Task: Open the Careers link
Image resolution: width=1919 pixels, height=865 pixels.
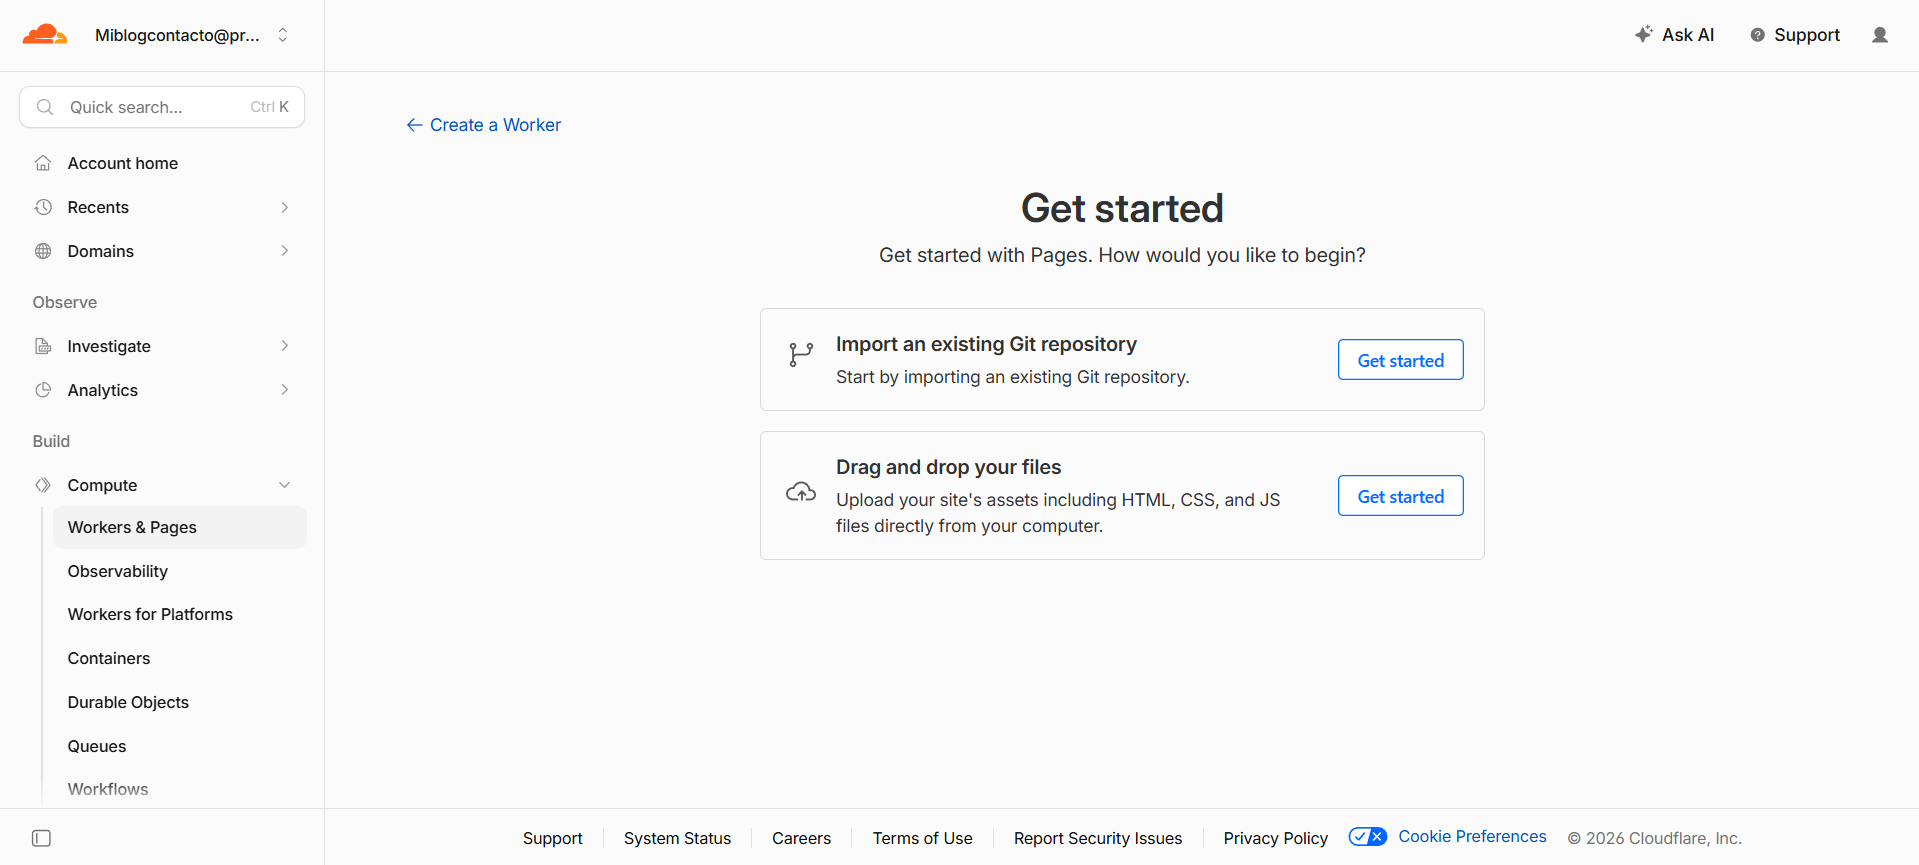Action: click(801, 838)
